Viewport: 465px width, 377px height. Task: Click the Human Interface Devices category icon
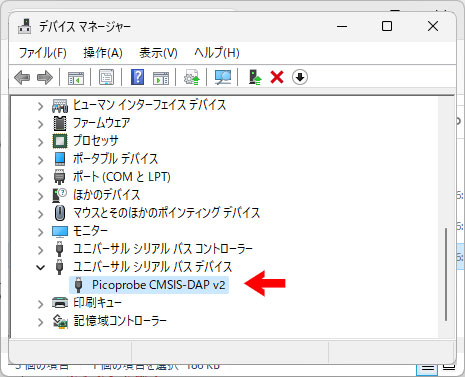click(60, 106)
